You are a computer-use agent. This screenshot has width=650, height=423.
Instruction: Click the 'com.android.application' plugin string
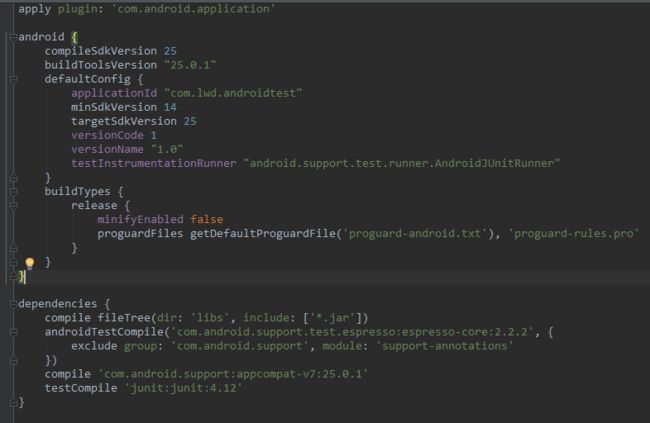tap(193, 9)
